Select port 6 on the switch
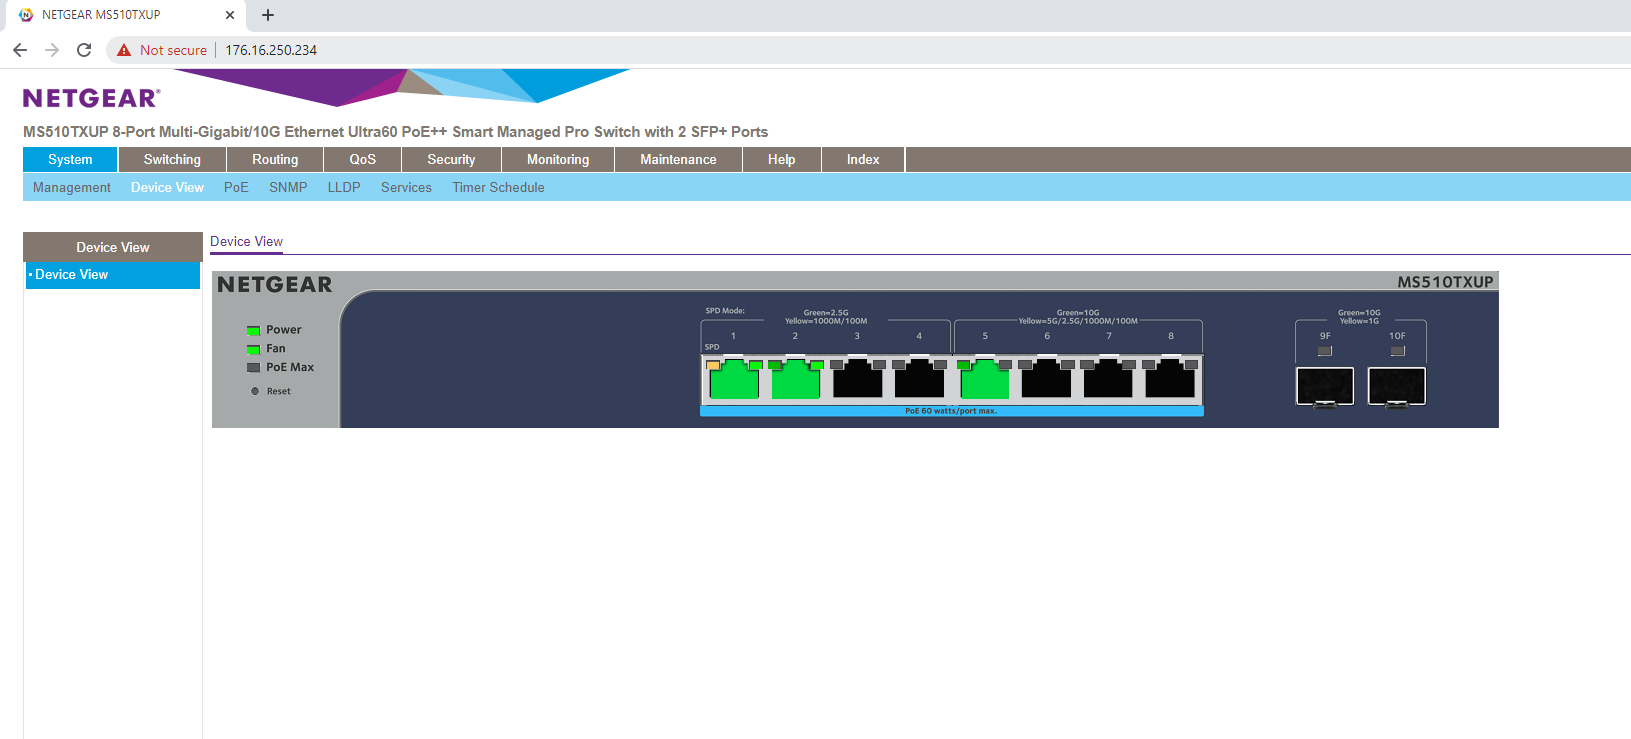 coord(1047,380)
